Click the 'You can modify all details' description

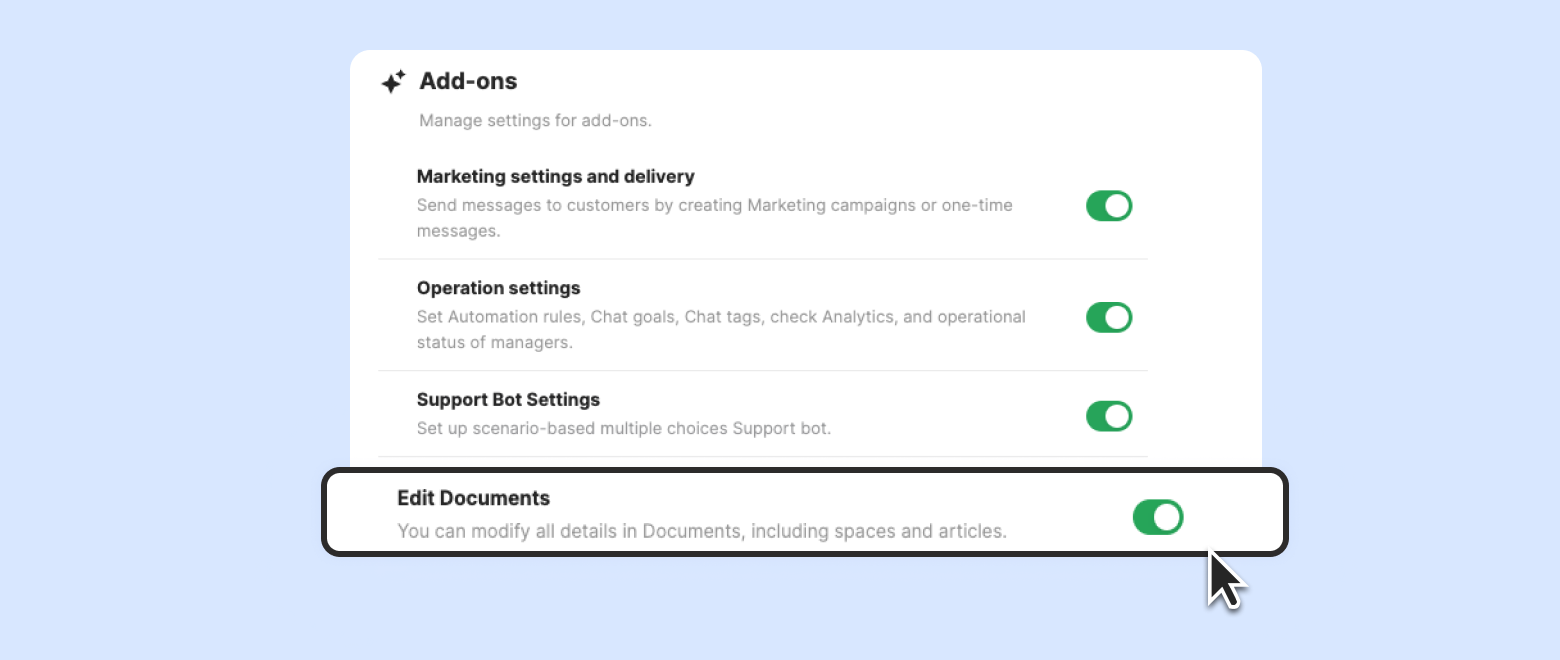click(701, 531)
